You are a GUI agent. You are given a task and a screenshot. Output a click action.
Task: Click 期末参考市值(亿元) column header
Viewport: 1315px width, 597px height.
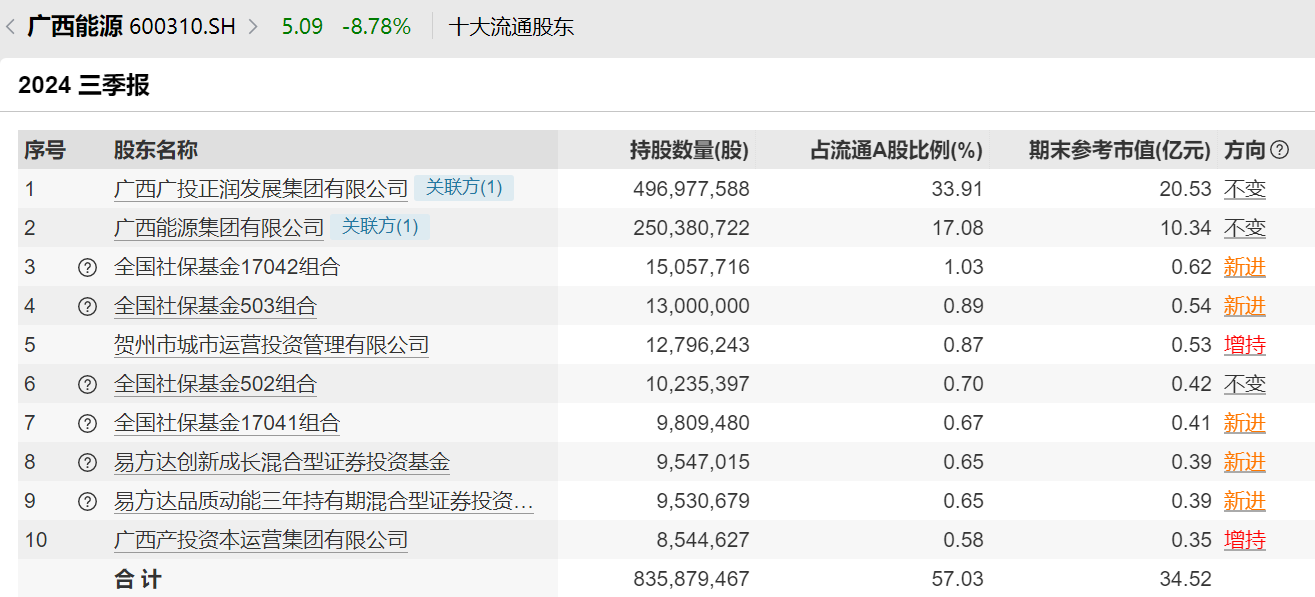1120,150
